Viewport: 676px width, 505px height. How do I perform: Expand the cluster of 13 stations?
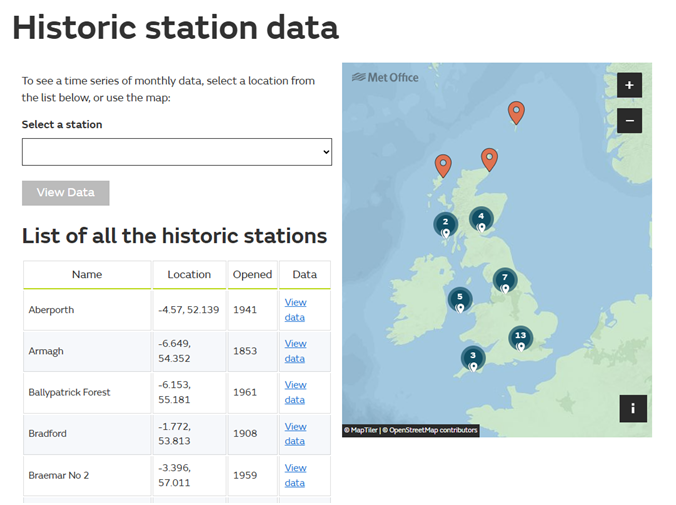pyautogui.click(x=520, y=336)
